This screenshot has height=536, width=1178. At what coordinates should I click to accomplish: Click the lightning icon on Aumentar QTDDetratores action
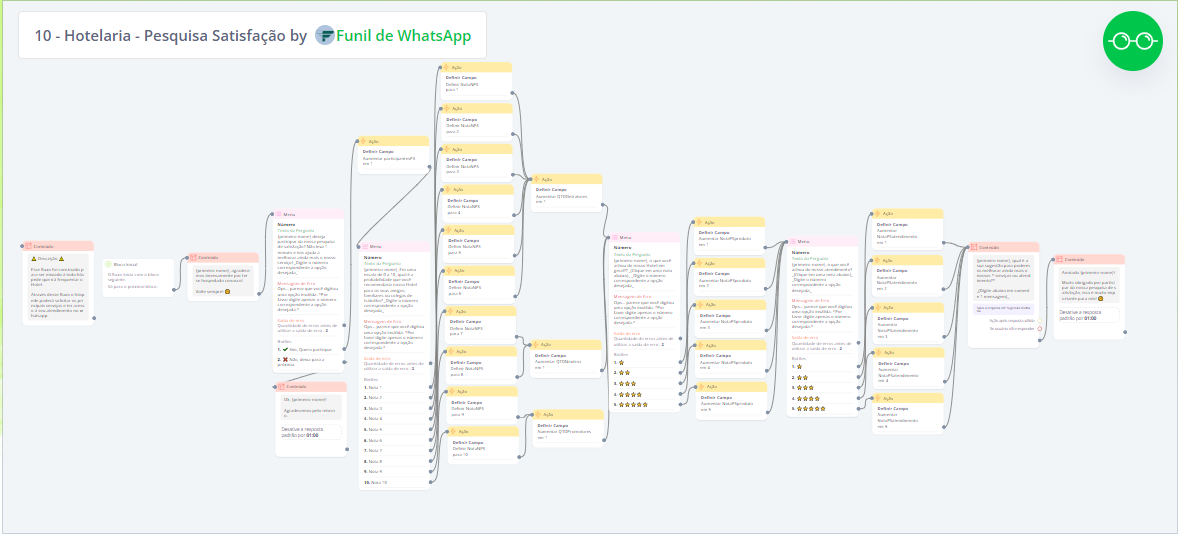tap(535, 179)
